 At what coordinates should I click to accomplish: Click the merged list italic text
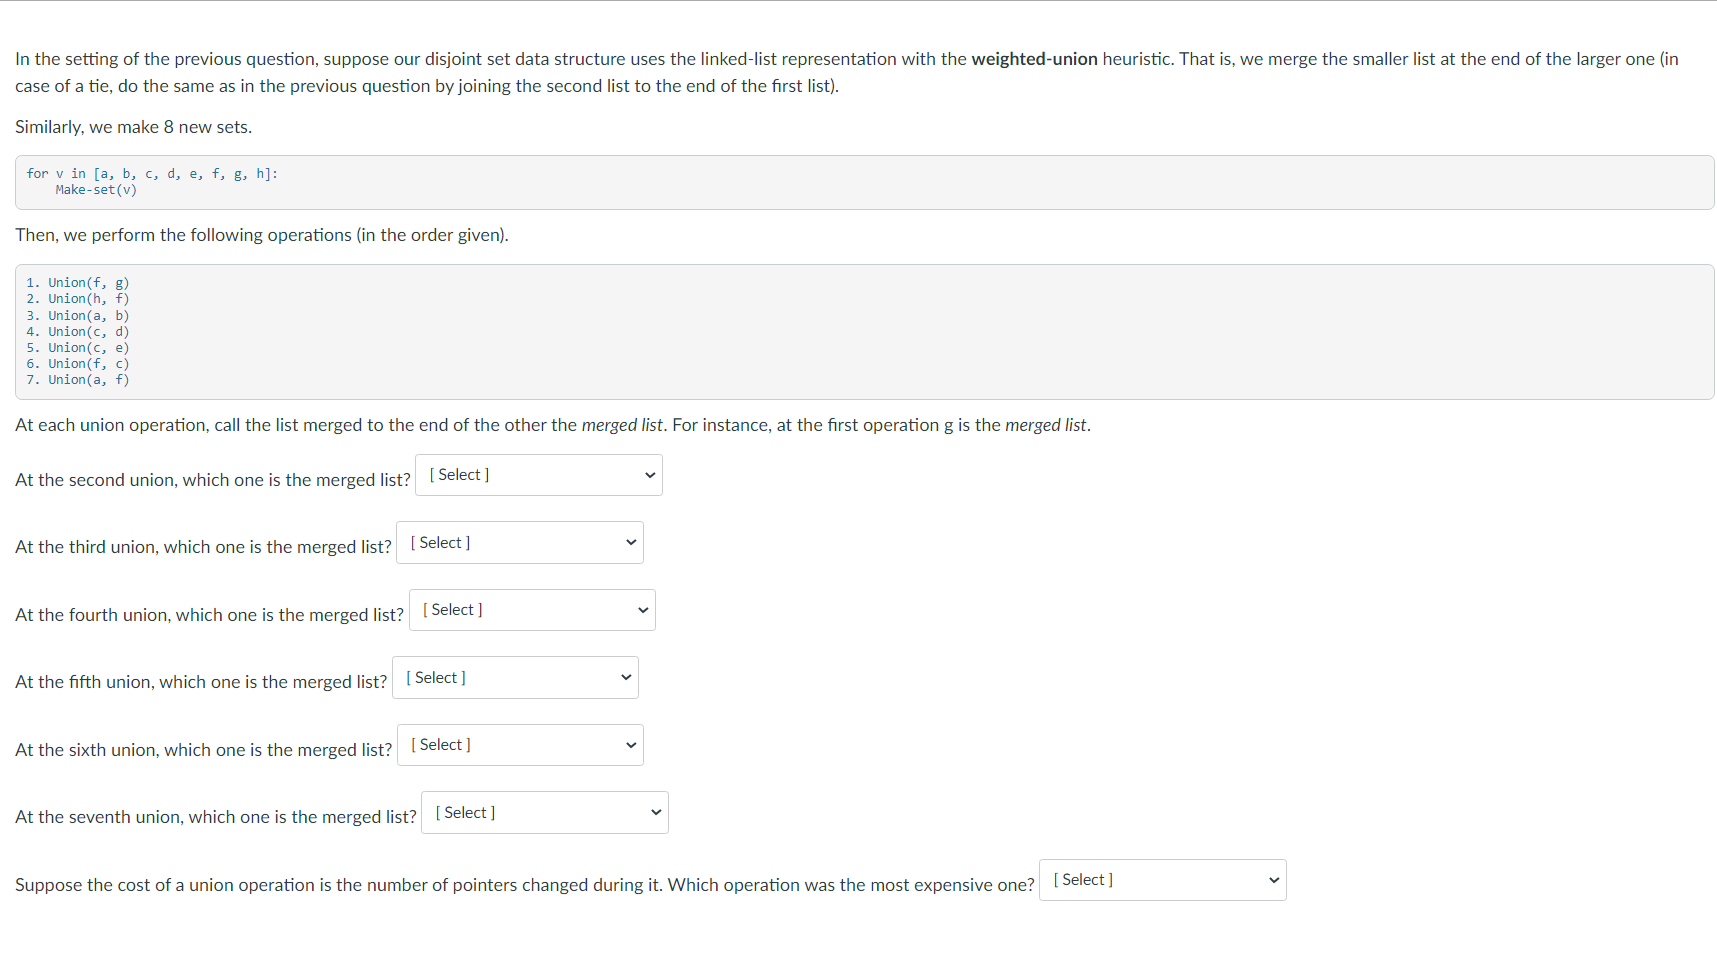click(622, 424)
